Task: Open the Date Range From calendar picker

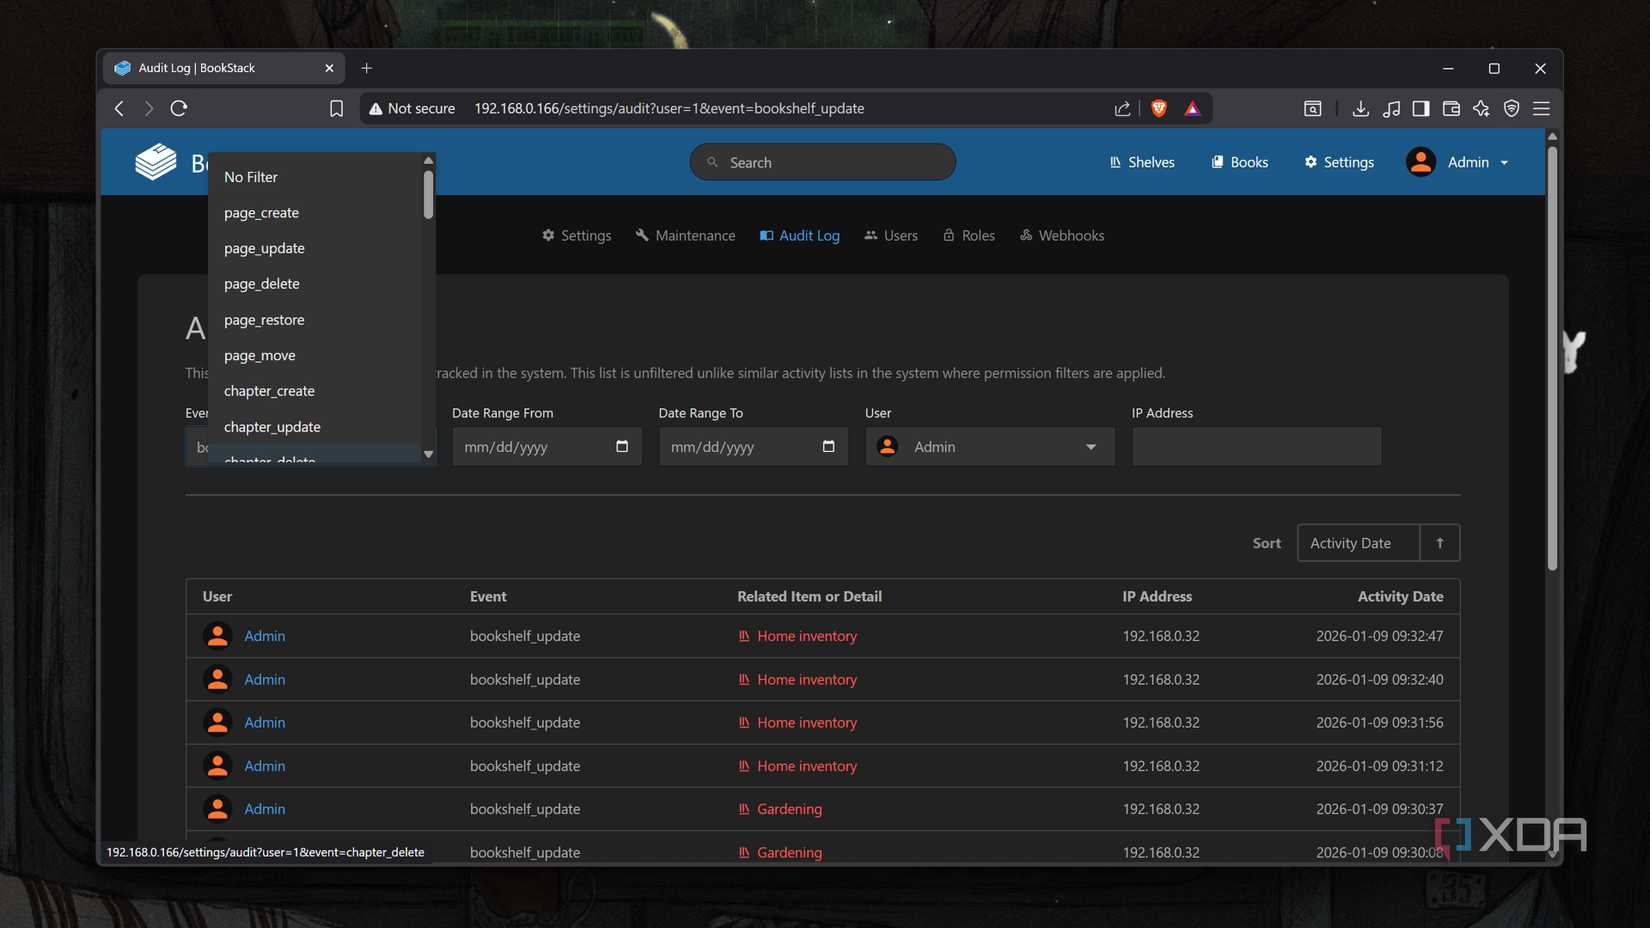Action: click(x=622, y=446)
